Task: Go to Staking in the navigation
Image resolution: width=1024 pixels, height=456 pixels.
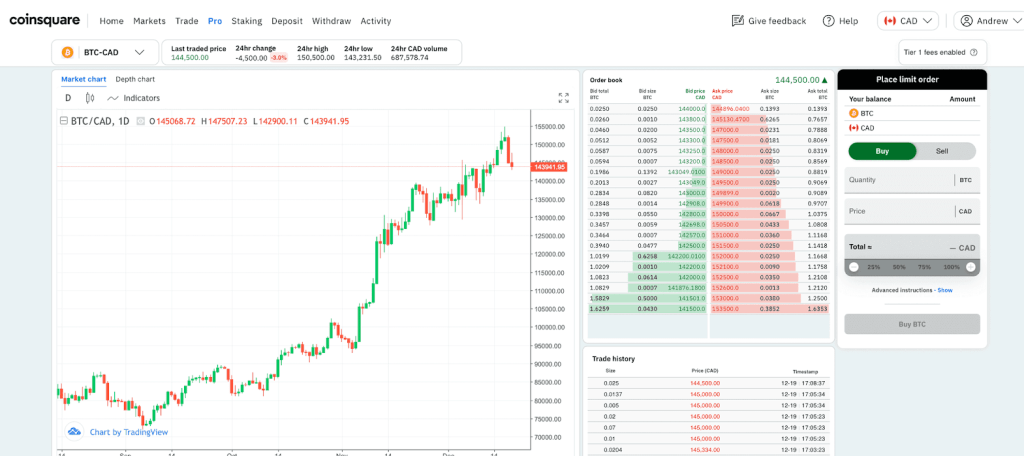Action: (x=246, y=21)
